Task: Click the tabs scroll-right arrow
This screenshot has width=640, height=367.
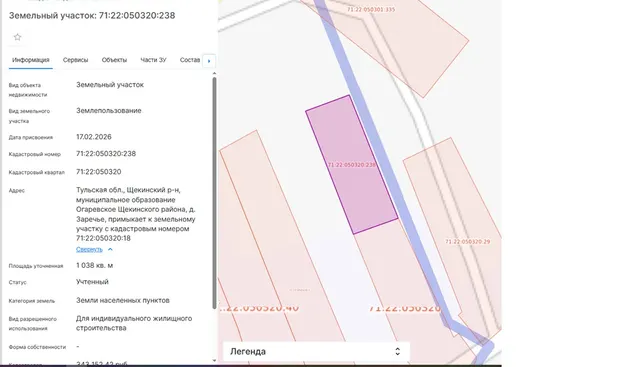Action: 209,61
